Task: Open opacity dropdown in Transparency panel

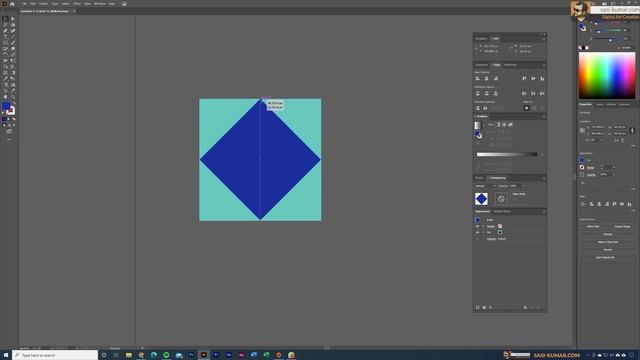Action: (x=524, y=186)
